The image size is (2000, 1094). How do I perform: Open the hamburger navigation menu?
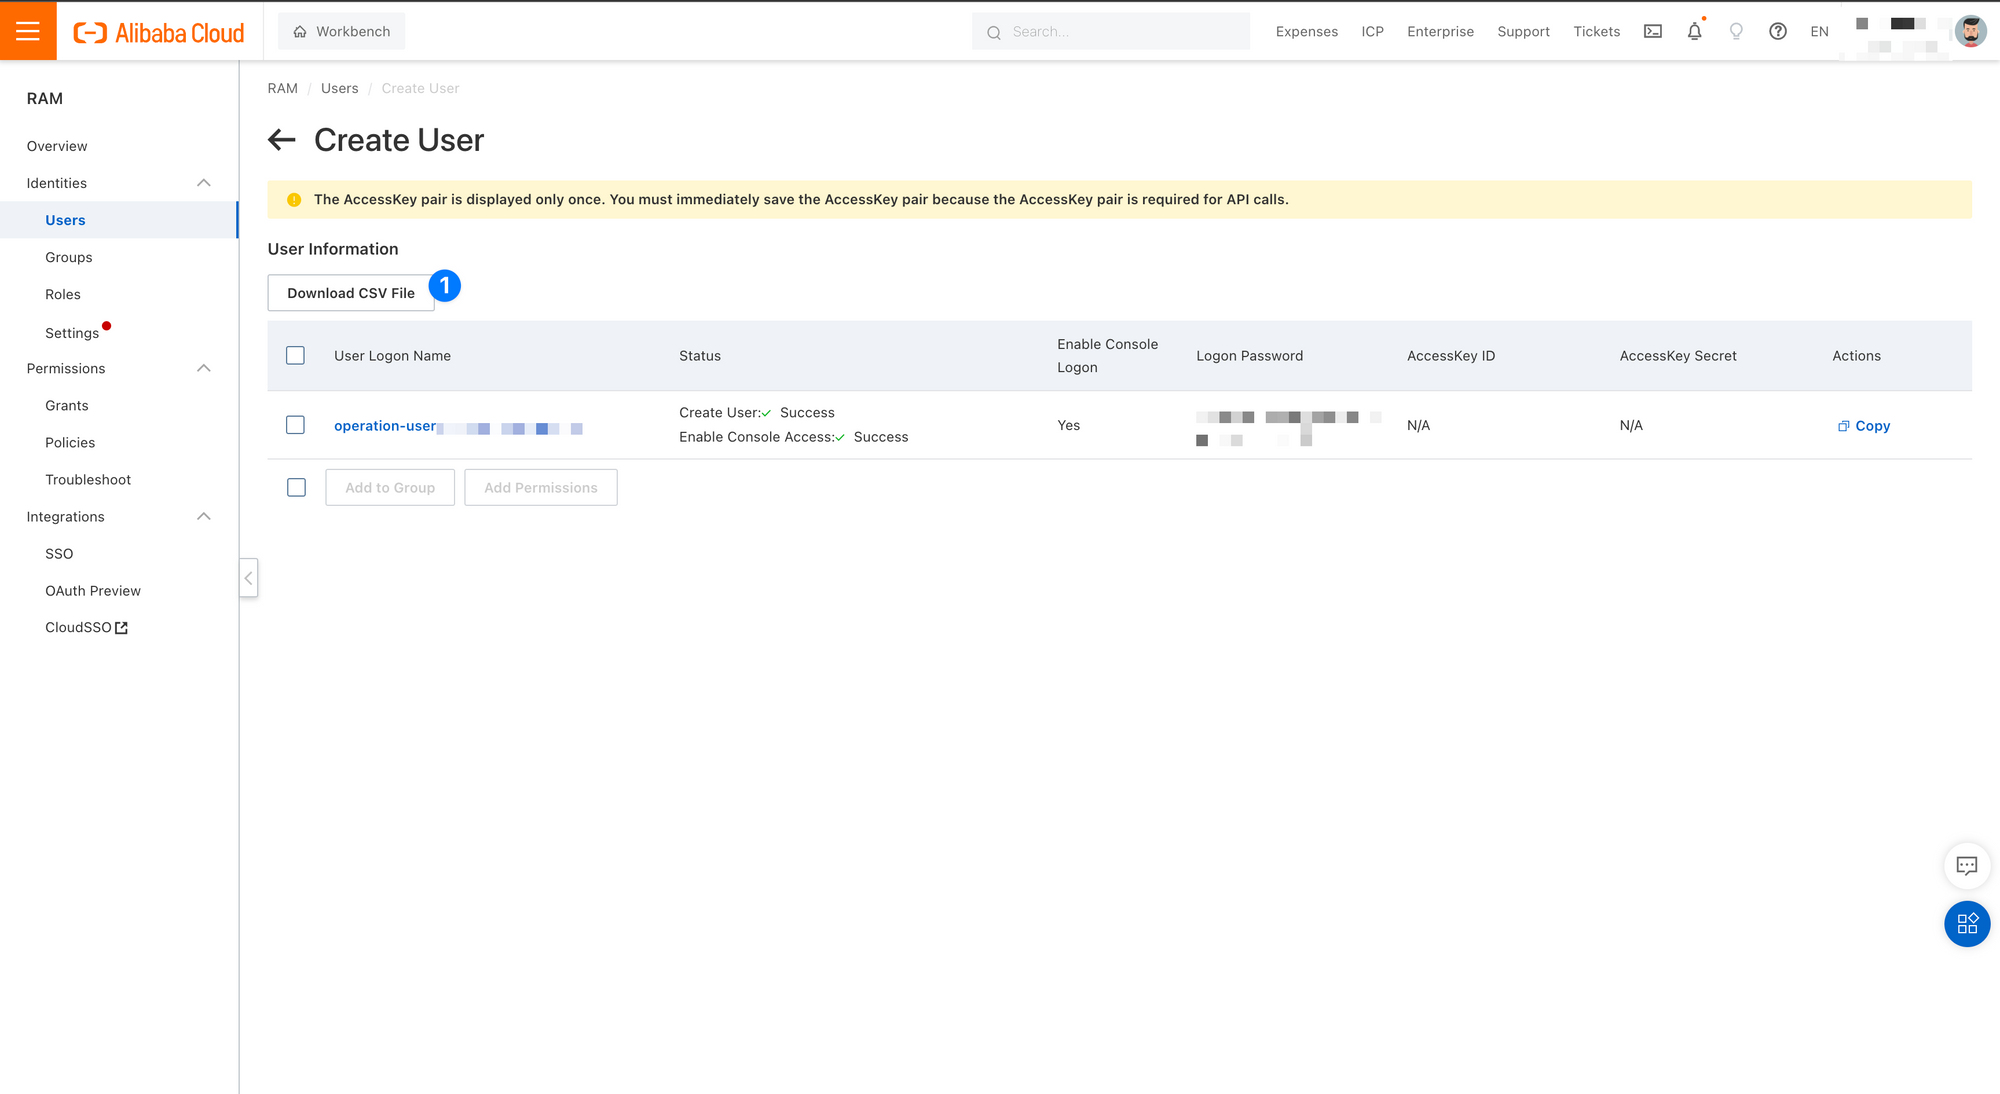click(28, 31)
